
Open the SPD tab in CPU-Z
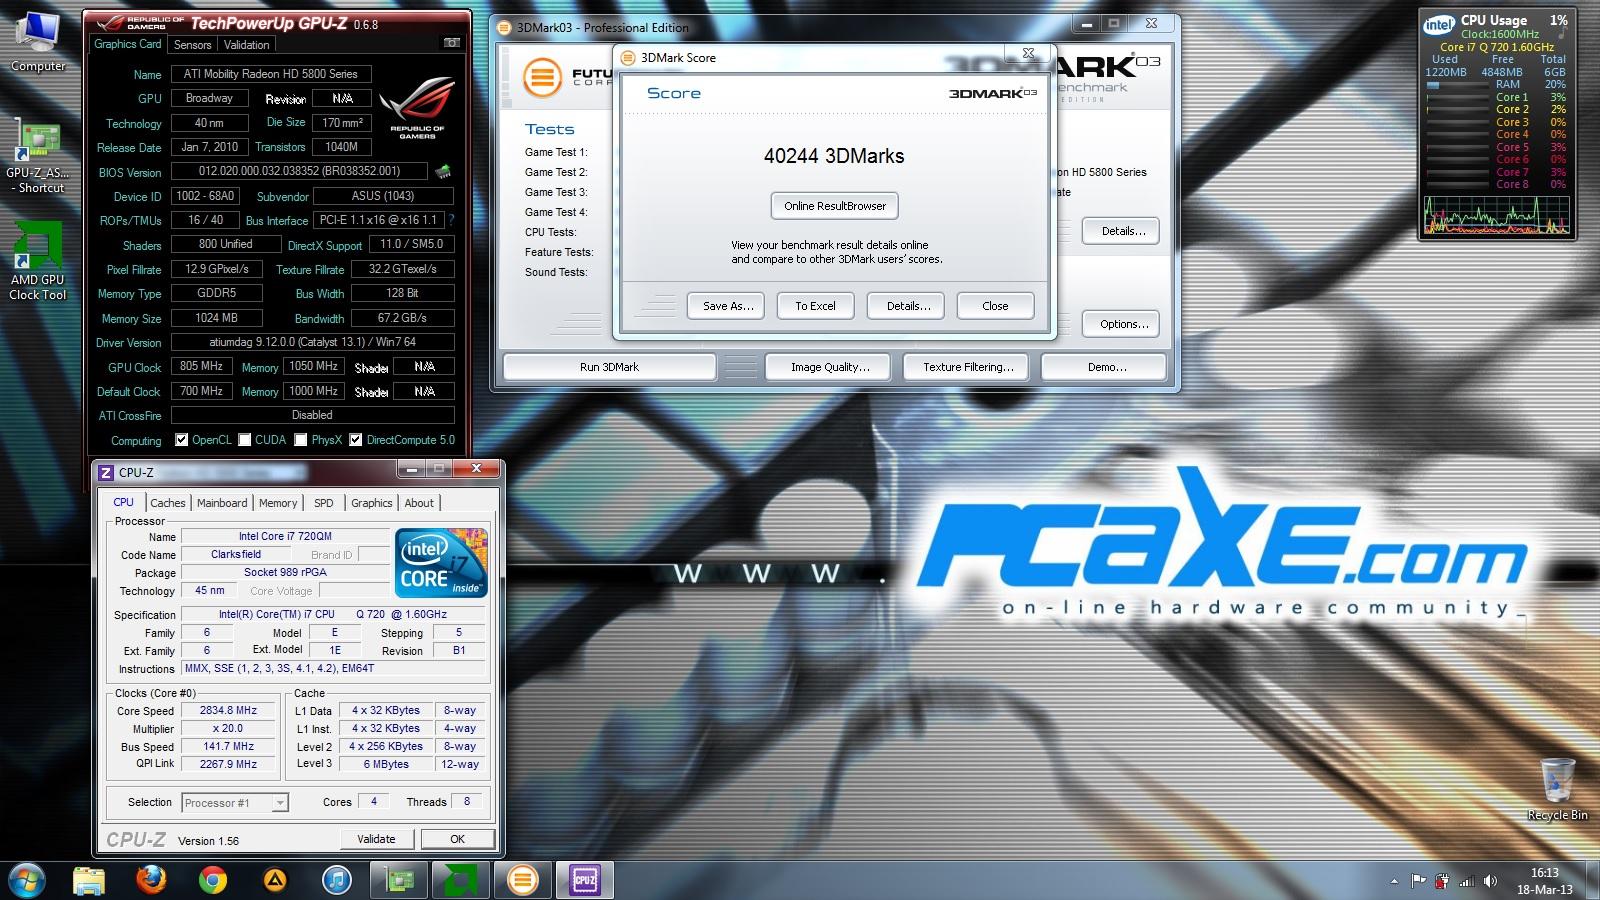coord(324,503)
